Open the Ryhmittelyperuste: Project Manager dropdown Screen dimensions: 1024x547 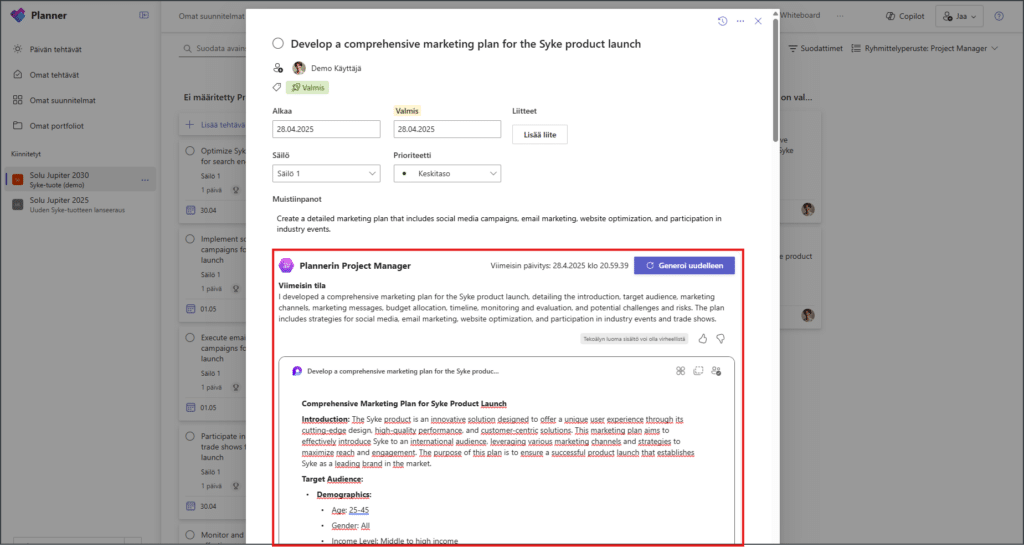[x=925, y=48]
